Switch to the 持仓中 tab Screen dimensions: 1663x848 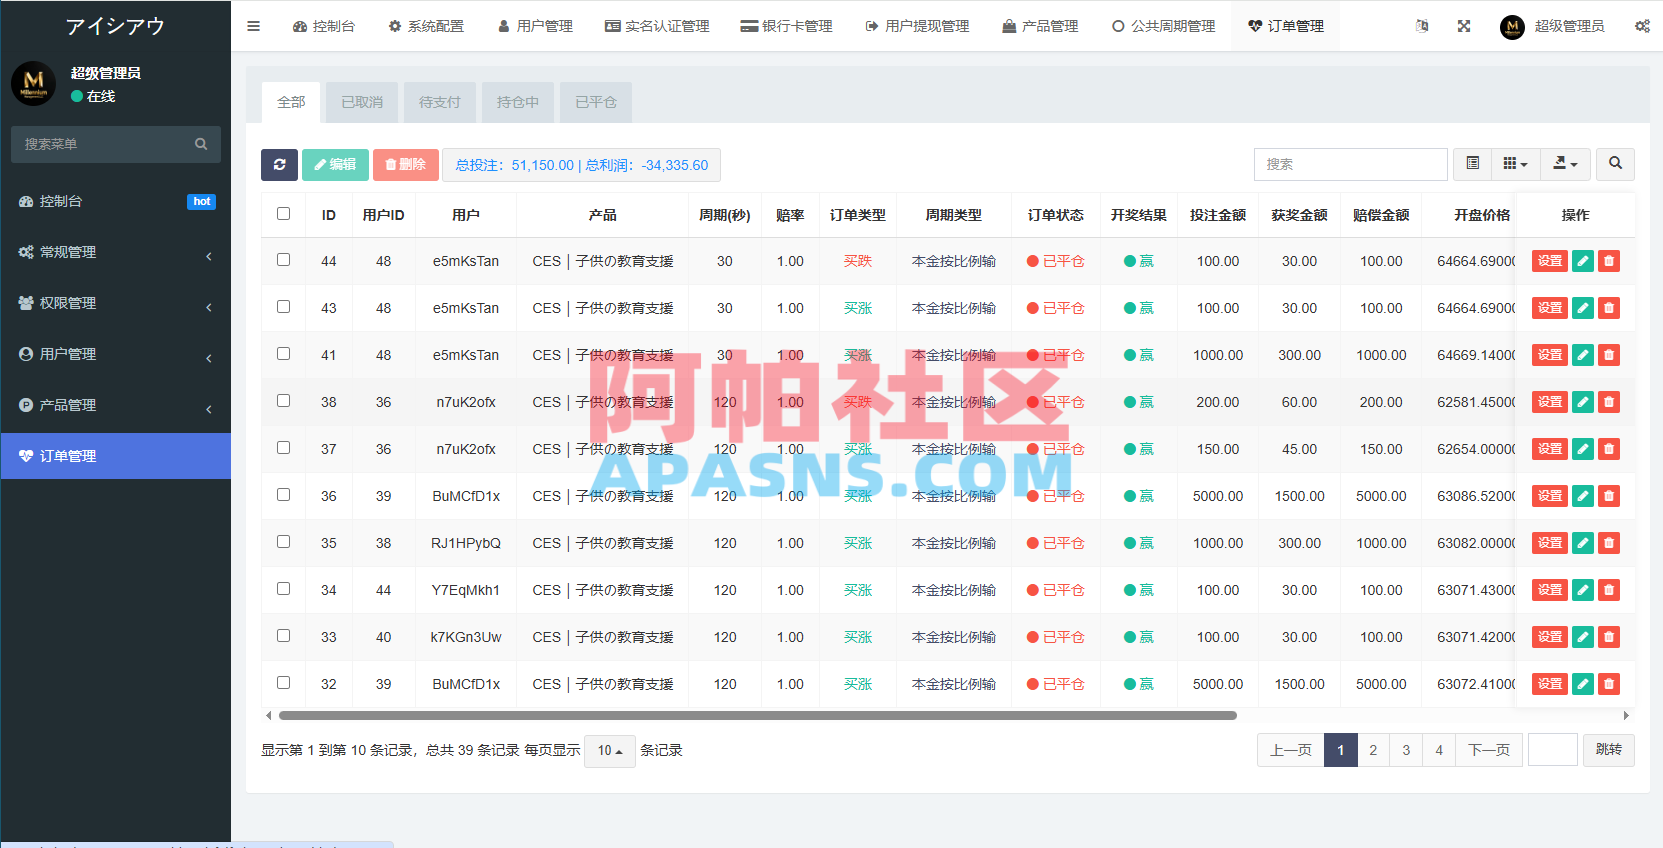(518, 102)
